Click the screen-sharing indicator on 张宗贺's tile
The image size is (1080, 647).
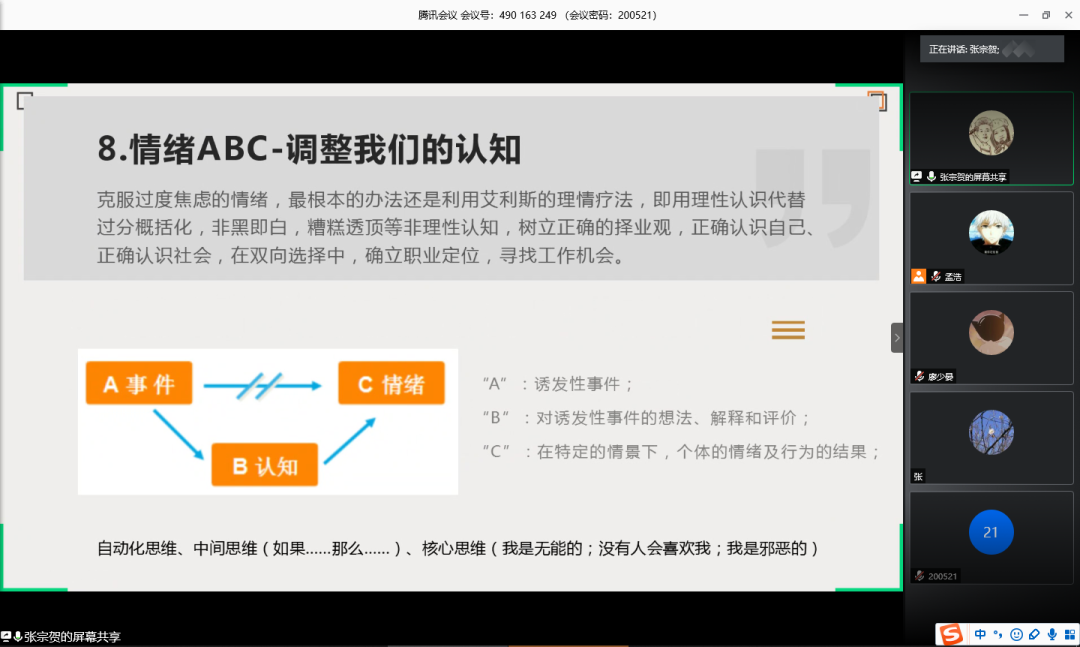916,175
